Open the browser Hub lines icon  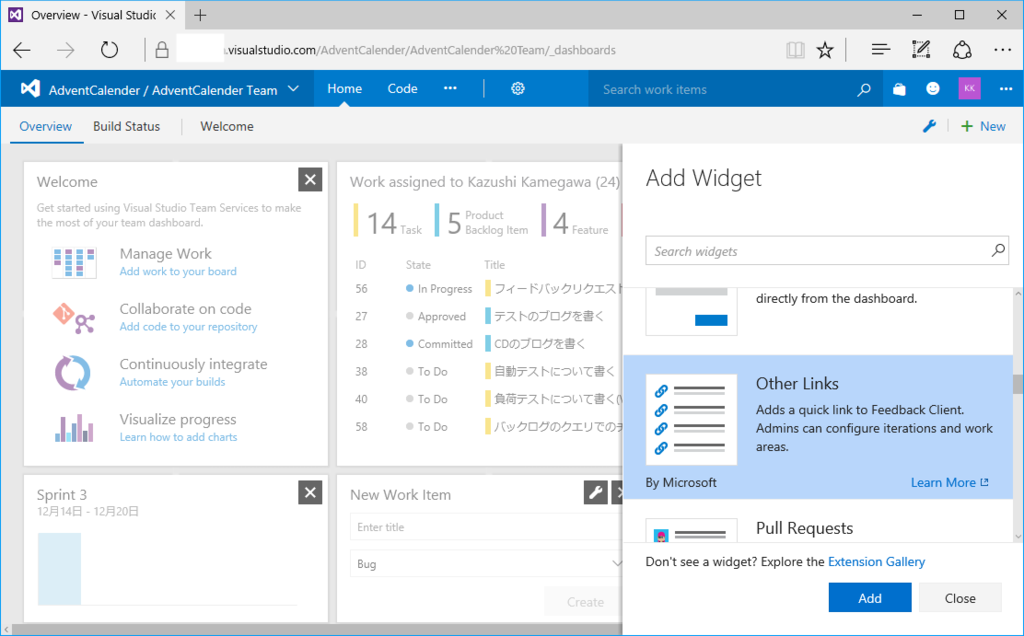coord(880,50)
